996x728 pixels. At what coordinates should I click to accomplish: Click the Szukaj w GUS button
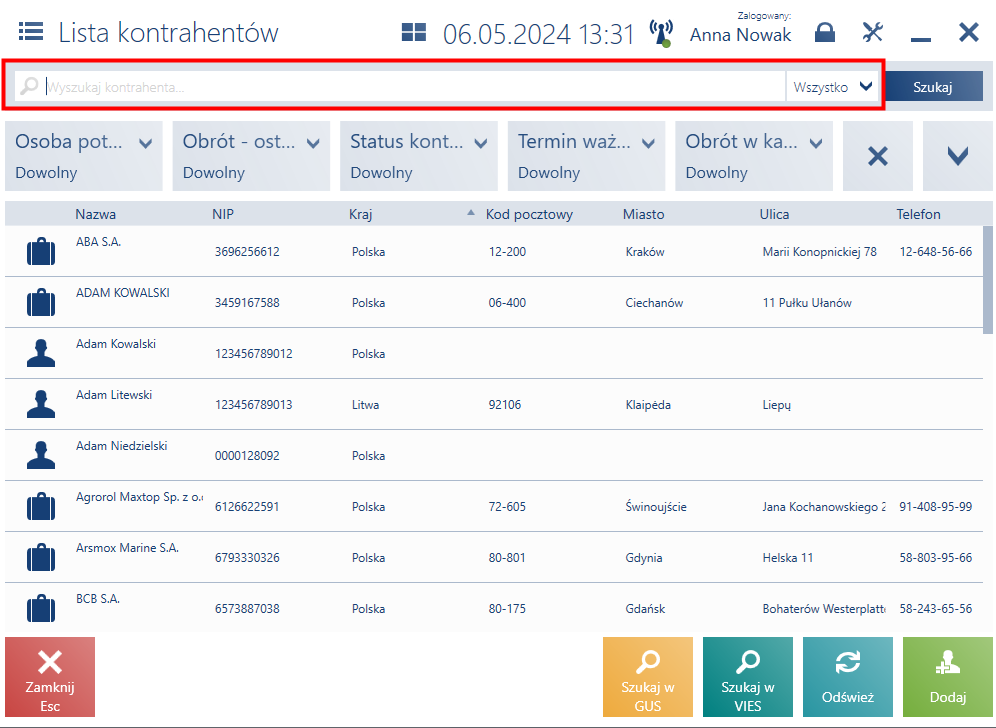click(x=648, y=677)
